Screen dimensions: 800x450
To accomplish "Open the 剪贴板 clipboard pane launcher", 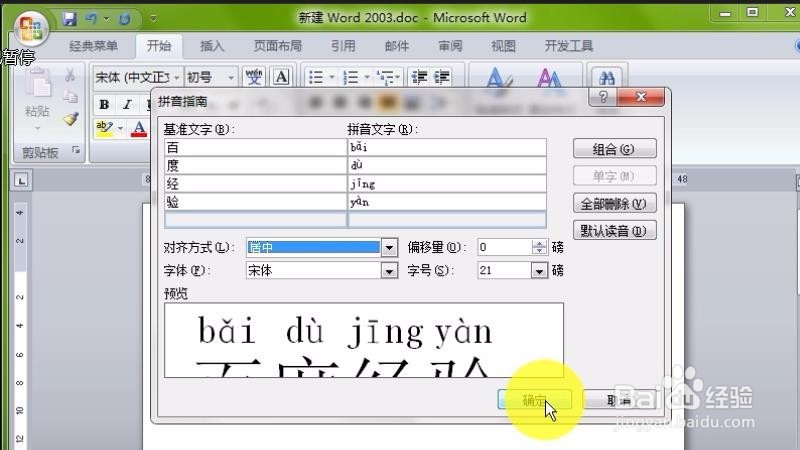I will pos(76,150).
